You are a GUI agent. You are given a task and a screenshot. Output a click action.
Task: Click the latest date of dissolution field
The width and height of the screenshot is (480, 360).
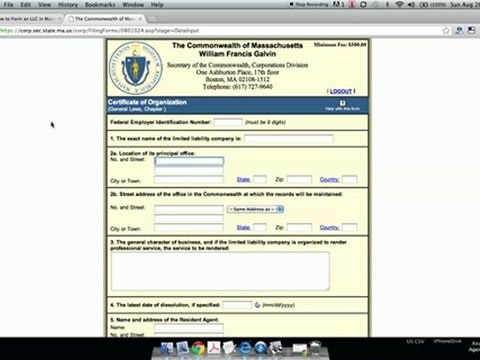point(237,305)
